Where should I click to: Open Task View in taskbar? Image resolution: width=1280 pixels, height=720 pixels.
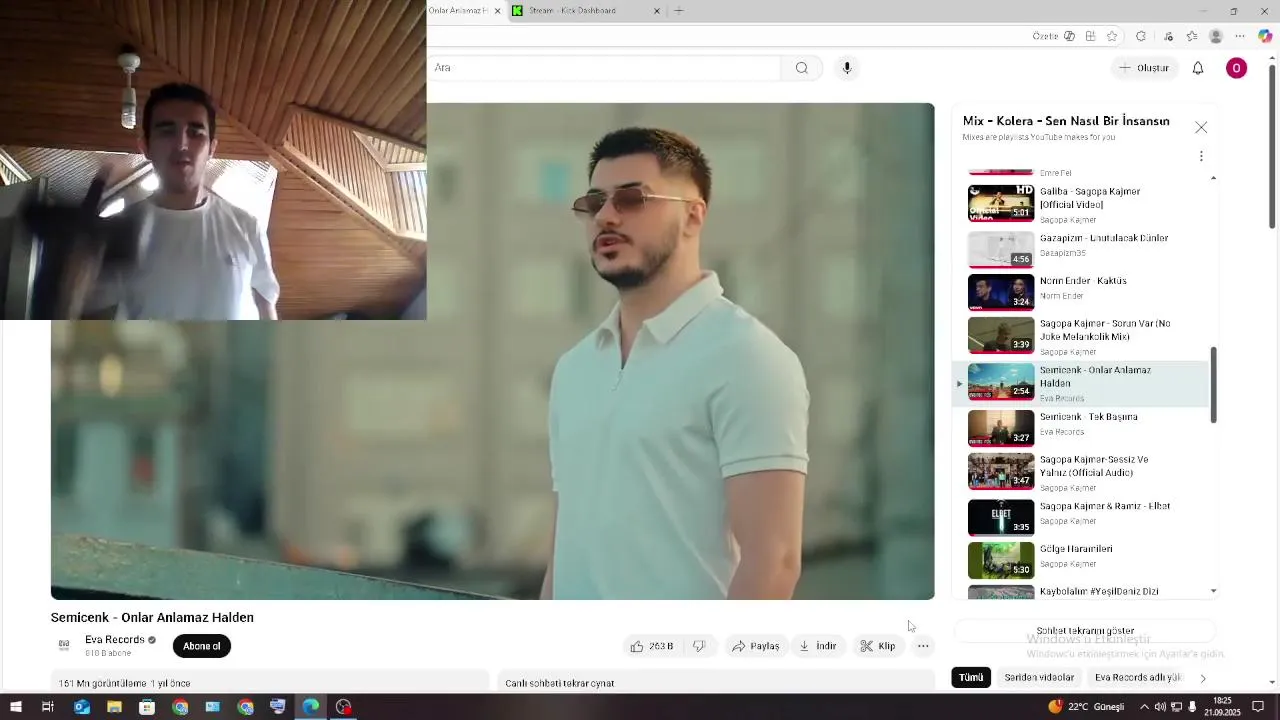click(47, 707)
